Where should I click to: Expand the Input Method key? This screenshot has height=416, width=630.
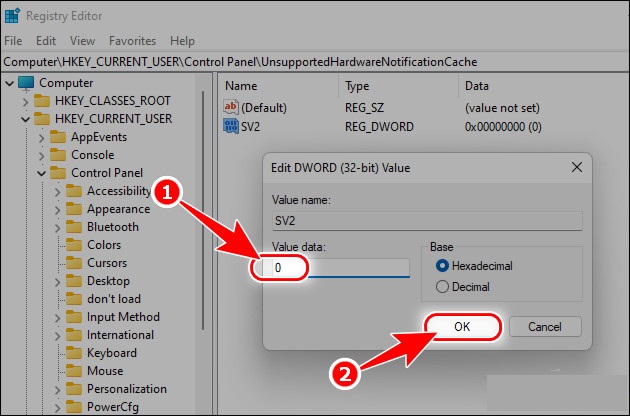57,318
